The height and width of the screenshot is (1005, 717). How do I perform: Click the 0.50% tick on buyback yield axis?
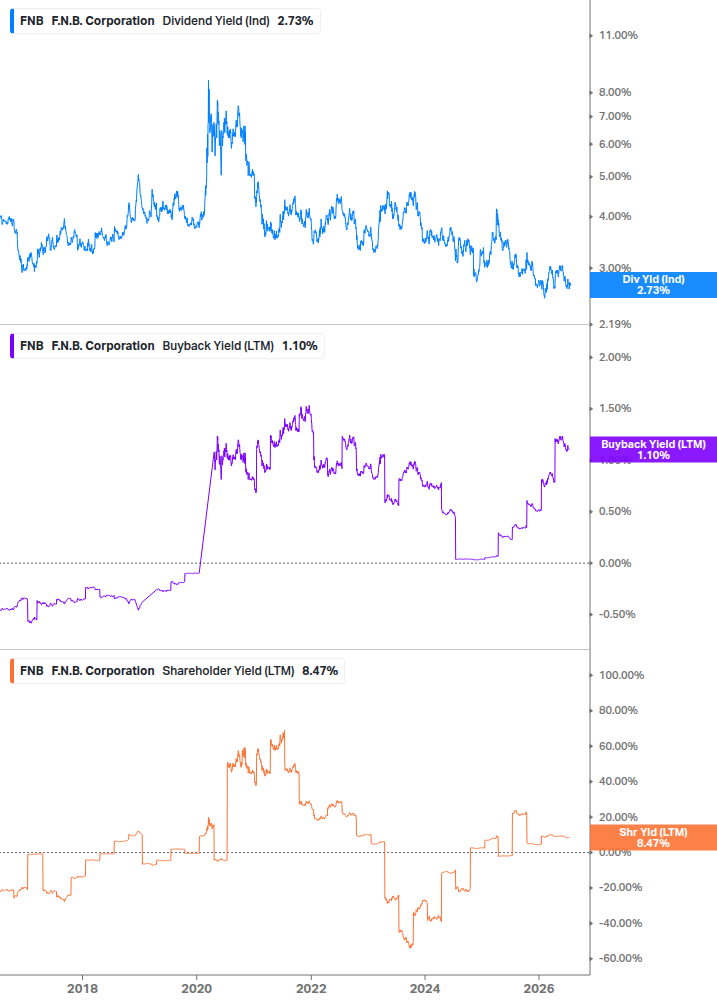615,511
